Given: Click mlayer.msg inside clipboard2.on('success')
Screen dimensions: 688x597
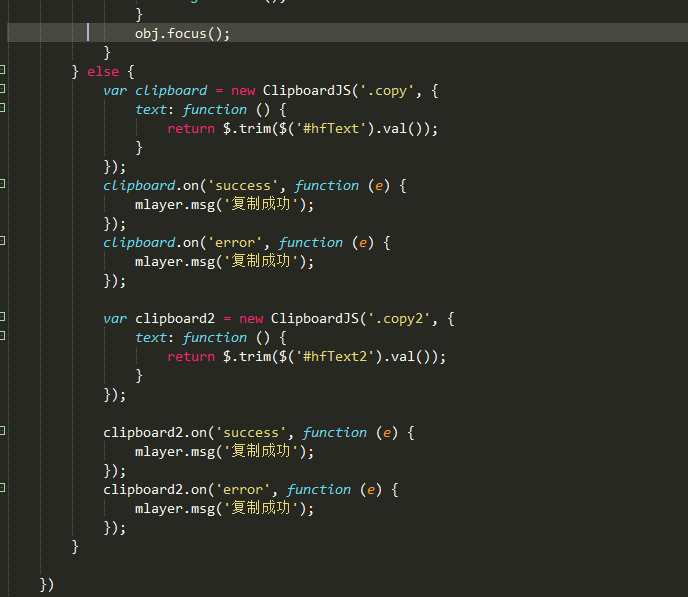Looking at the screenshot, I should 175,452.
